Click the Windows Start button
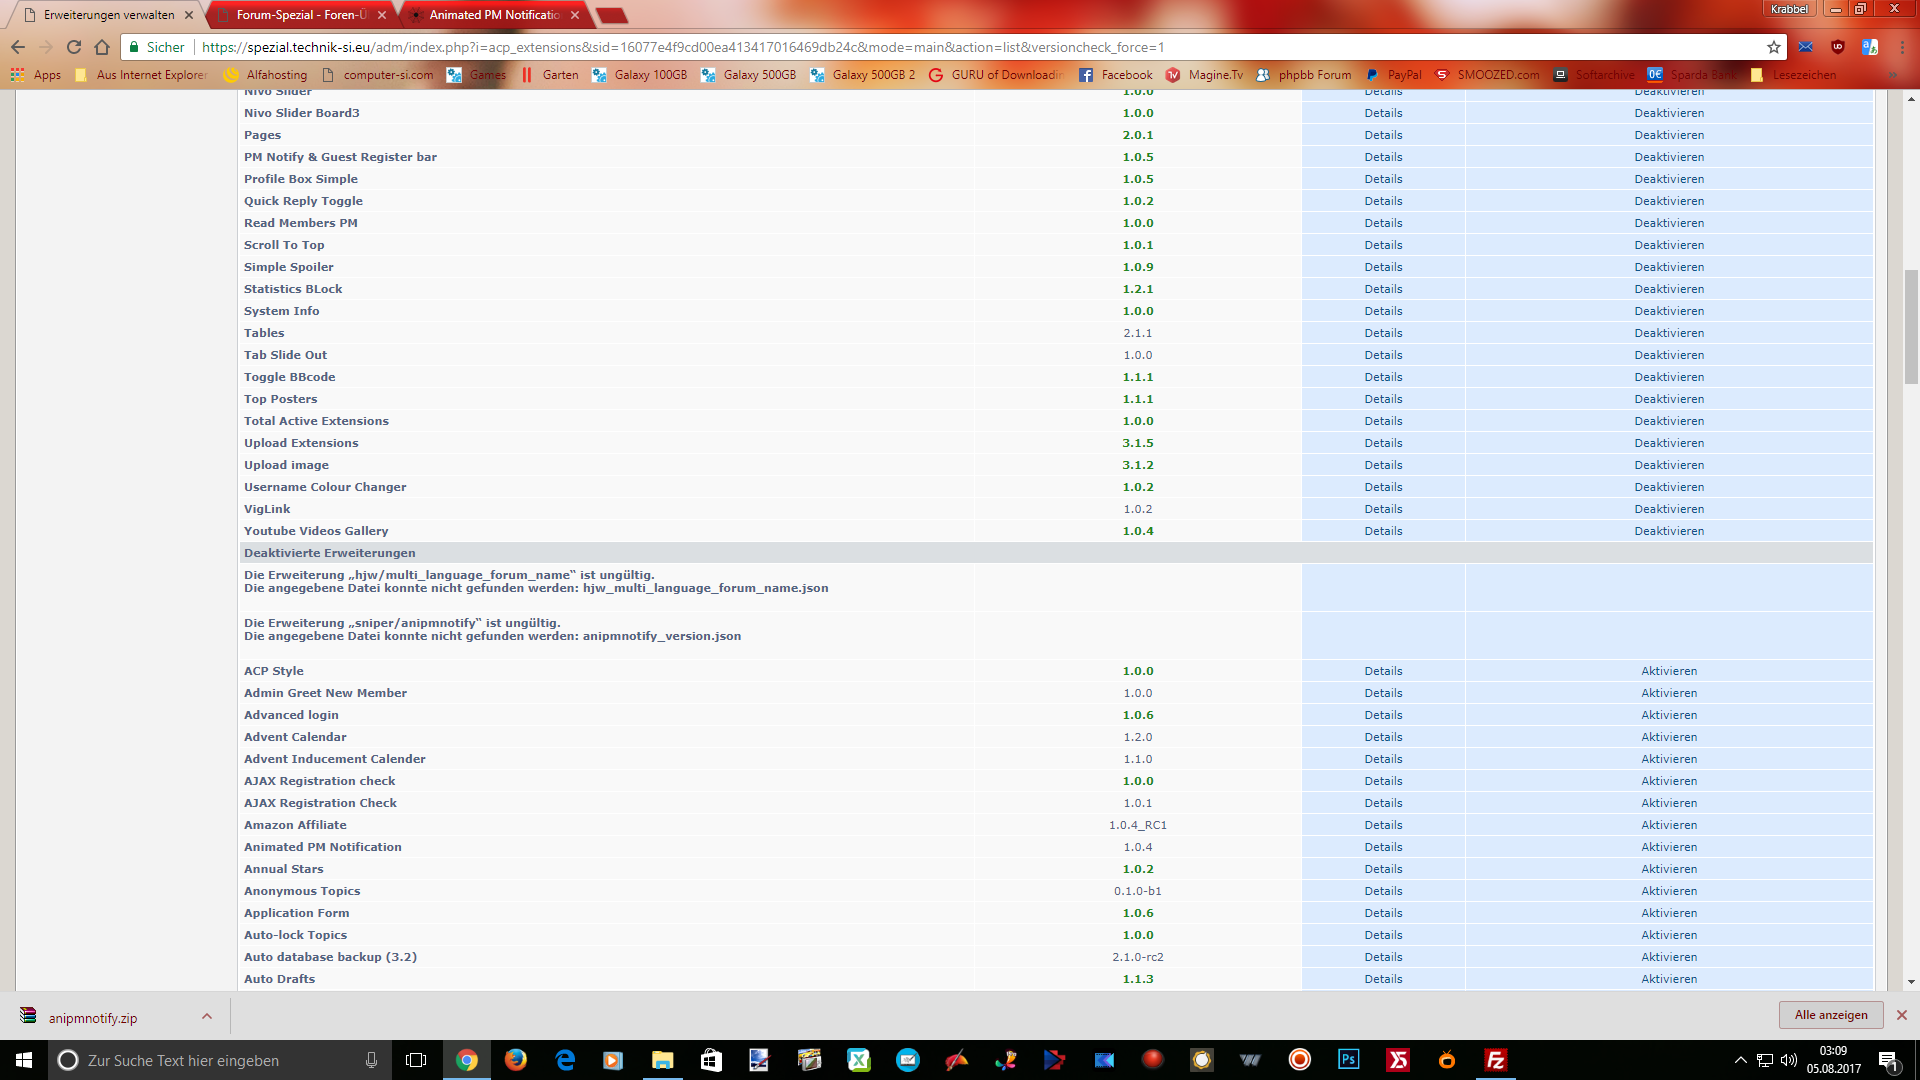The image size is (1920, 1080). 24,1060
